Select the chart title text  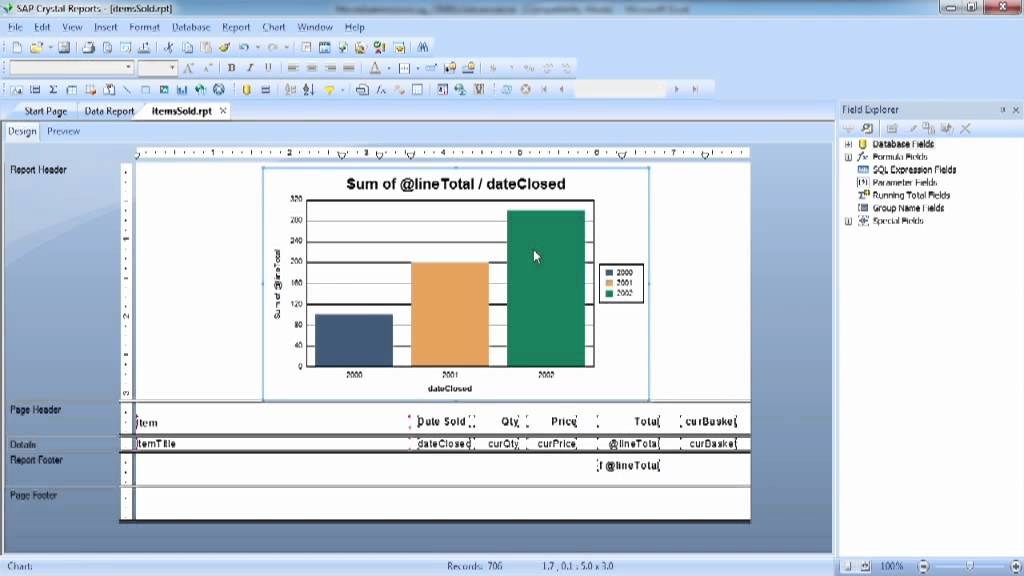tap(456, 184)
